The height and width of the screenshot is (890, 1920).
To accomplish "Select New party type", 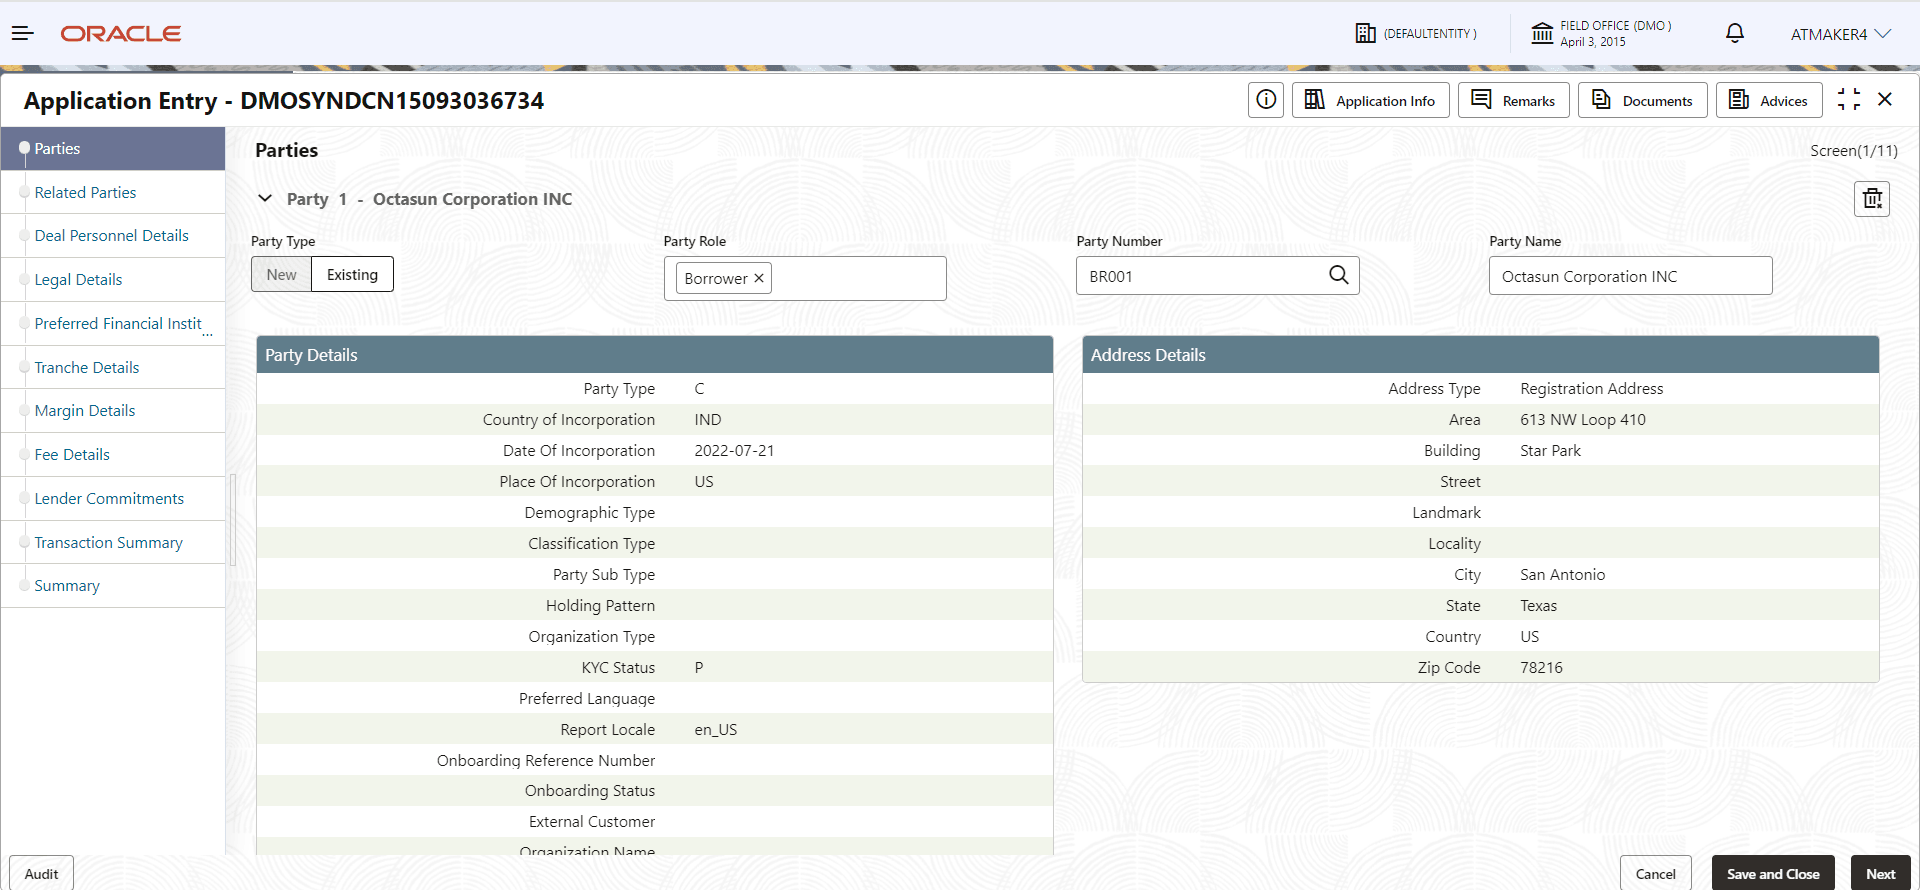I will tap(281, 274).
